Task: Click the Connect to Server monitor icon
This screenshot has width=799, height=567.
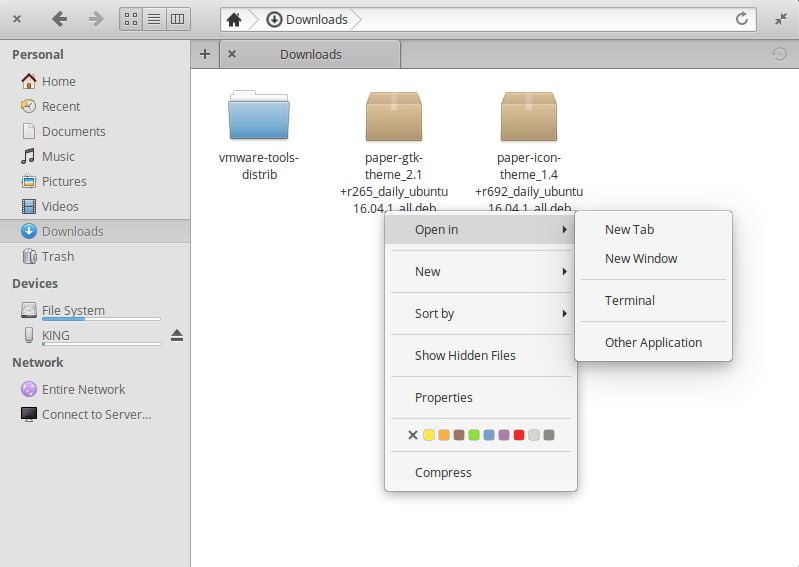Action: (x=29, y=414)
